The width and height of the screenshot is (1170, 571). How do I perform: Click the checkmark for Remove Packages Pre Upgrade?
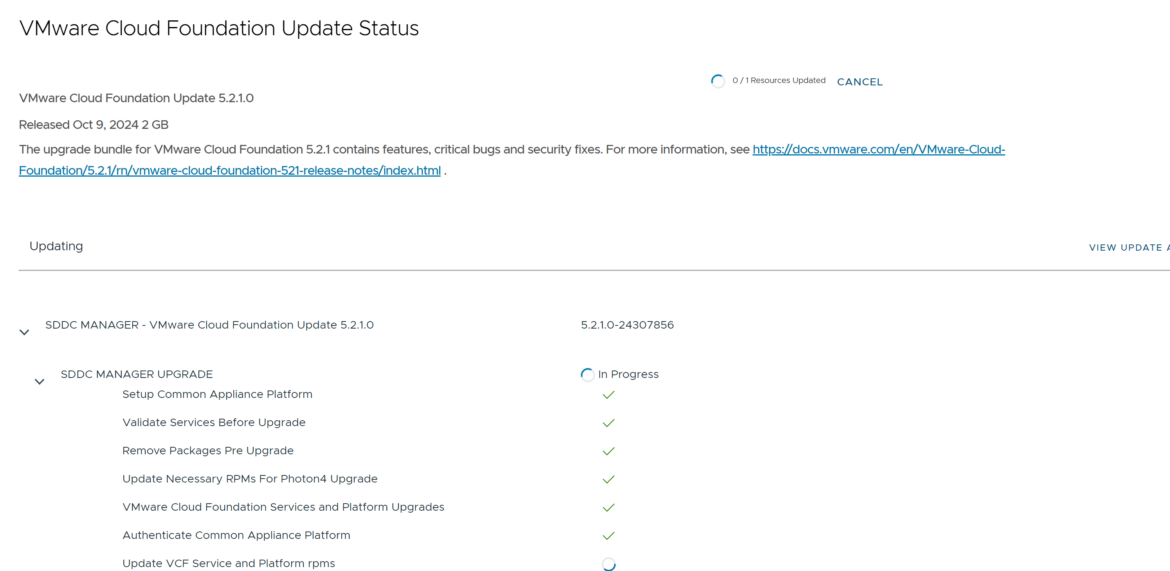pos(608,451)
